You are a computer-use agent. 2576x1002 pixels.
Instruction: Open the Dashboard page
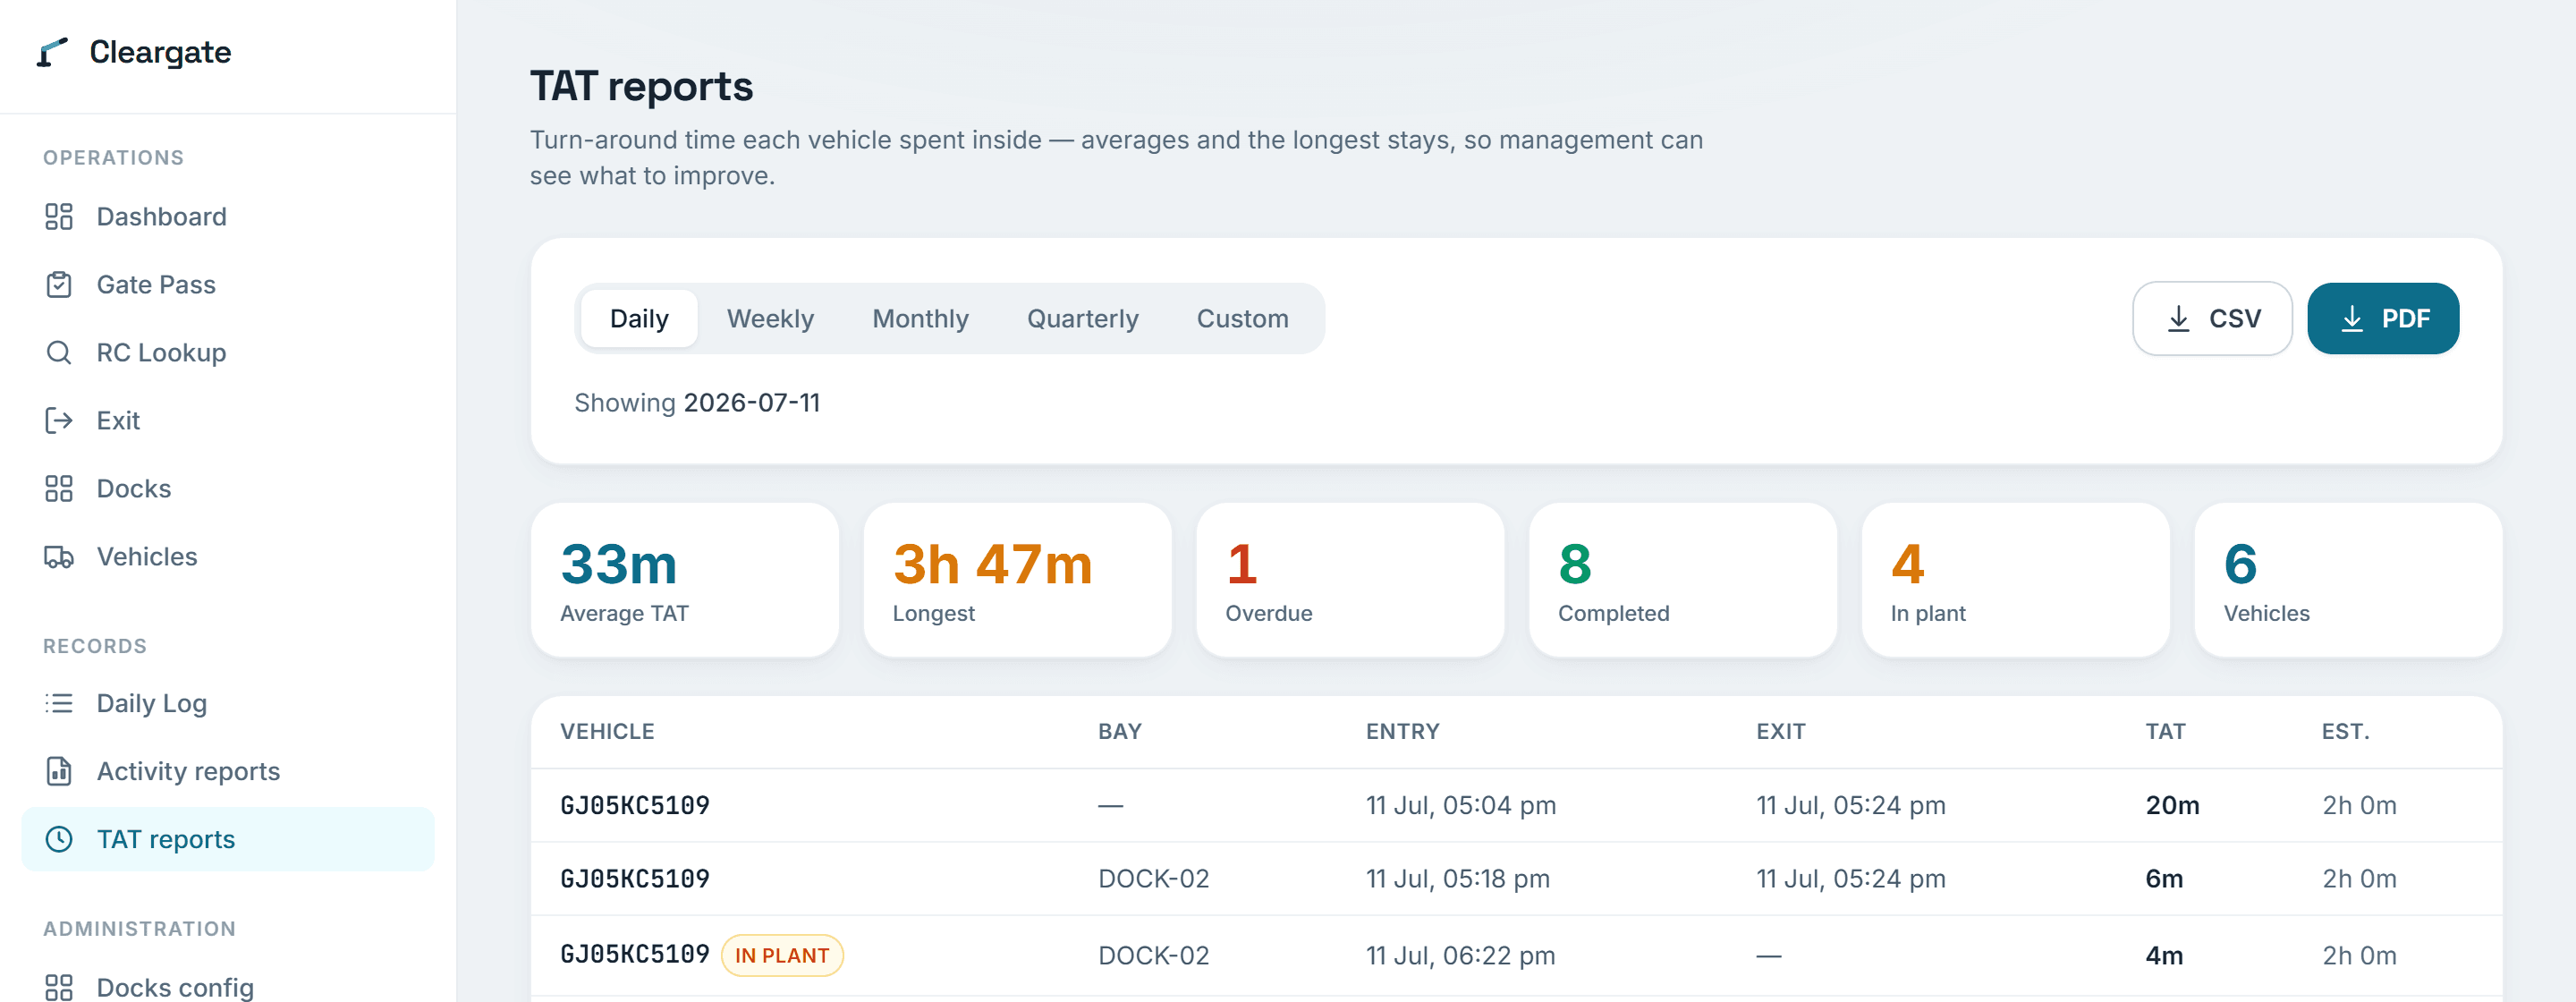click(x=228, y=217)
